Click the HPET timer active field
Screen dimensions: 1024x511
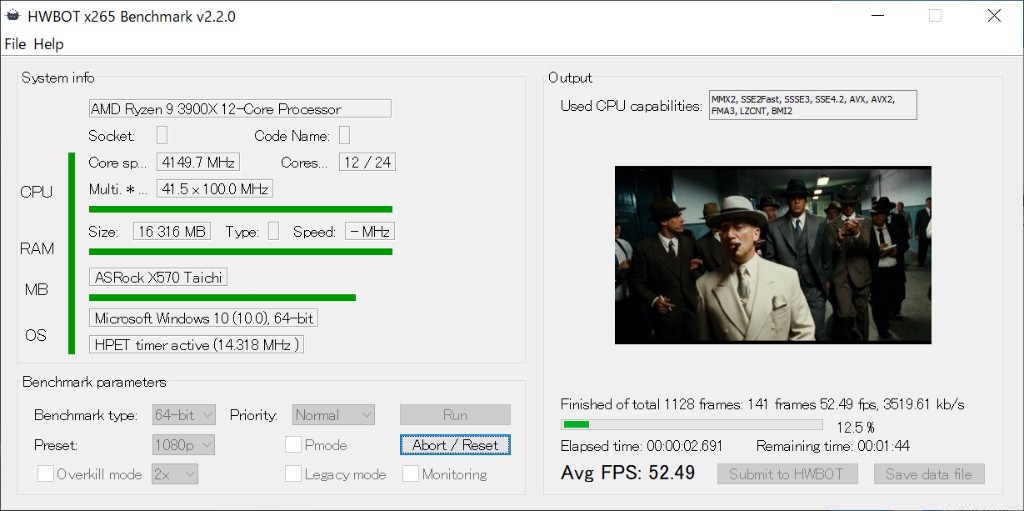196,344
